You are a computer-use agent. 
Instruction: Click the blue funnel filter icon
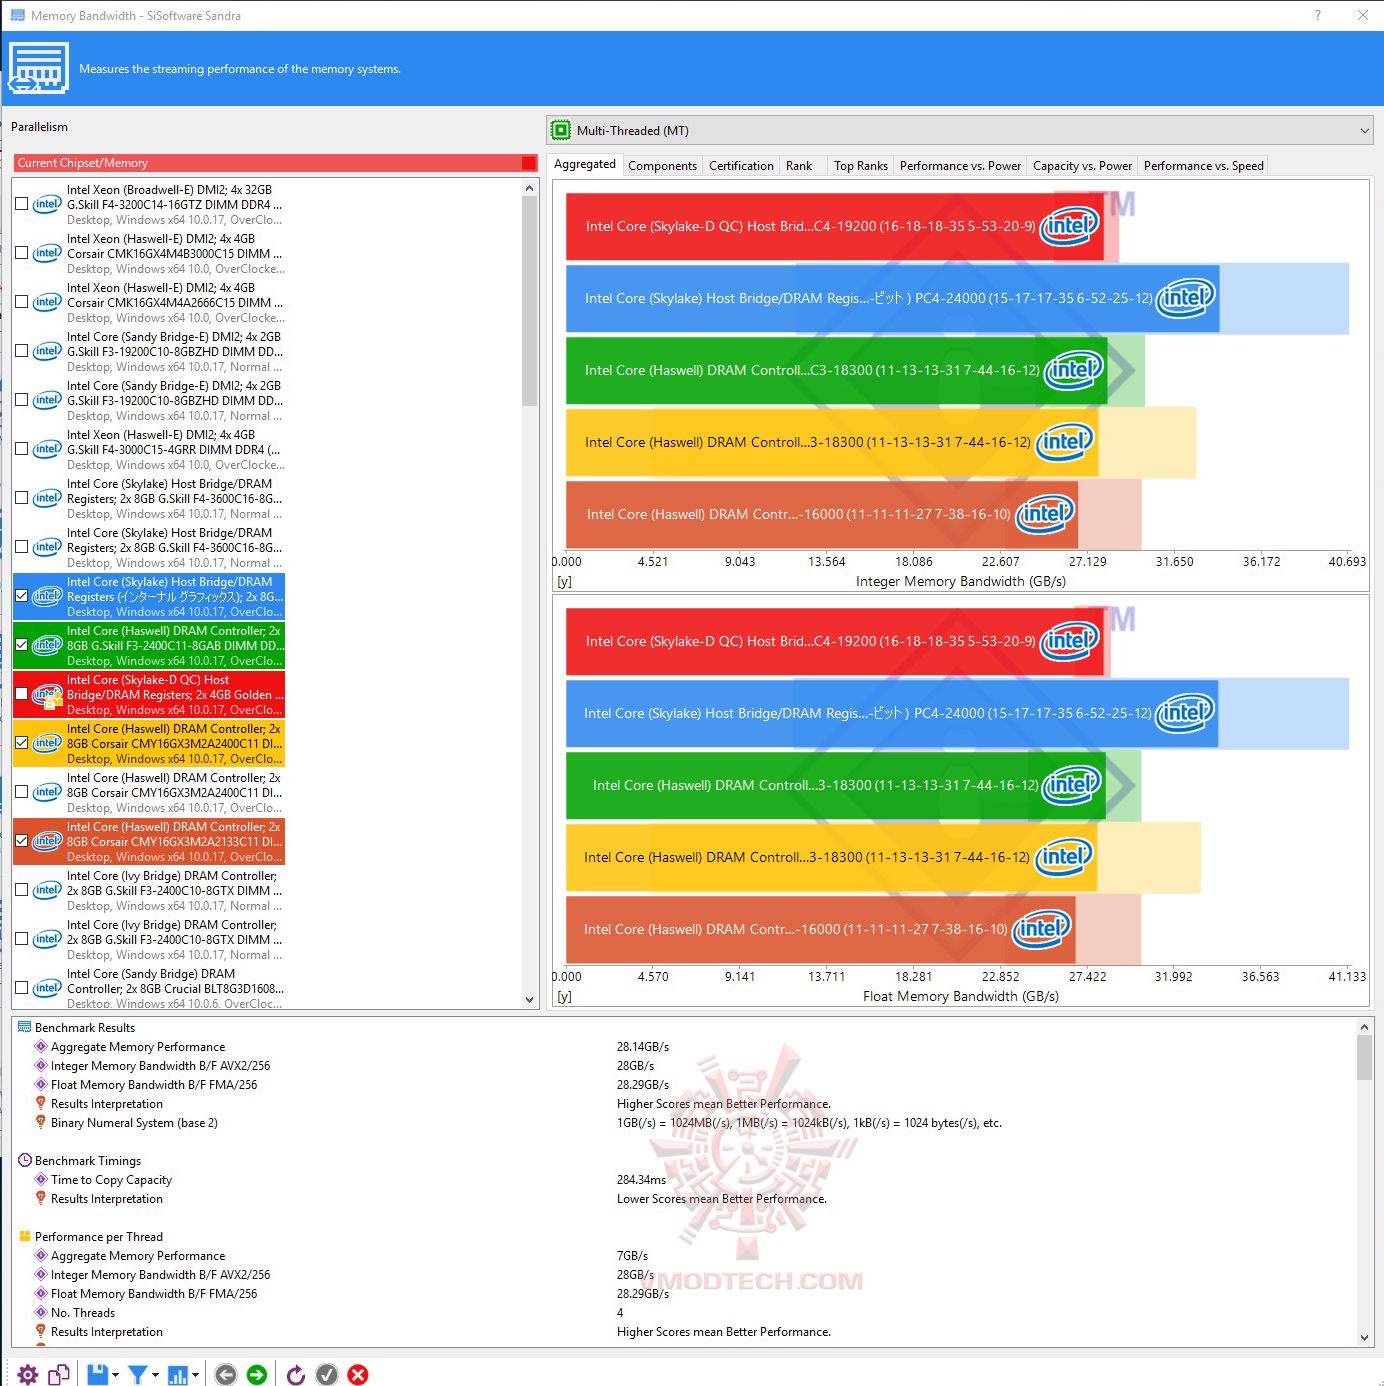coord(138,1375)
